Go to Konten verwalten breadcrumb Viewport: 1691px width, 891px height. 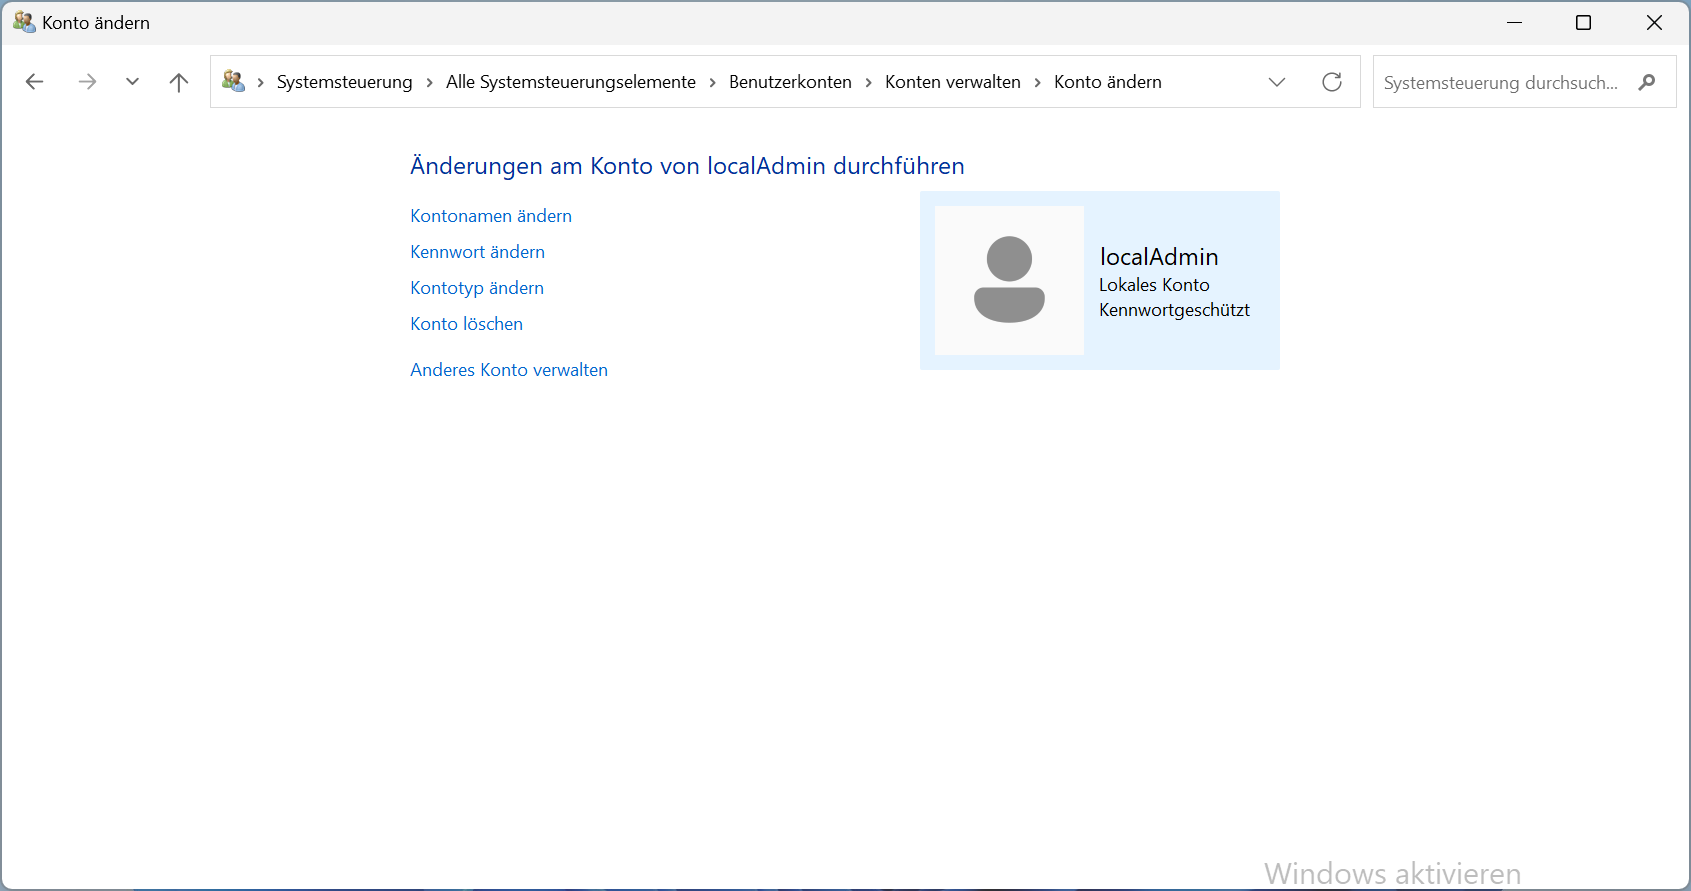pos(952,82)
